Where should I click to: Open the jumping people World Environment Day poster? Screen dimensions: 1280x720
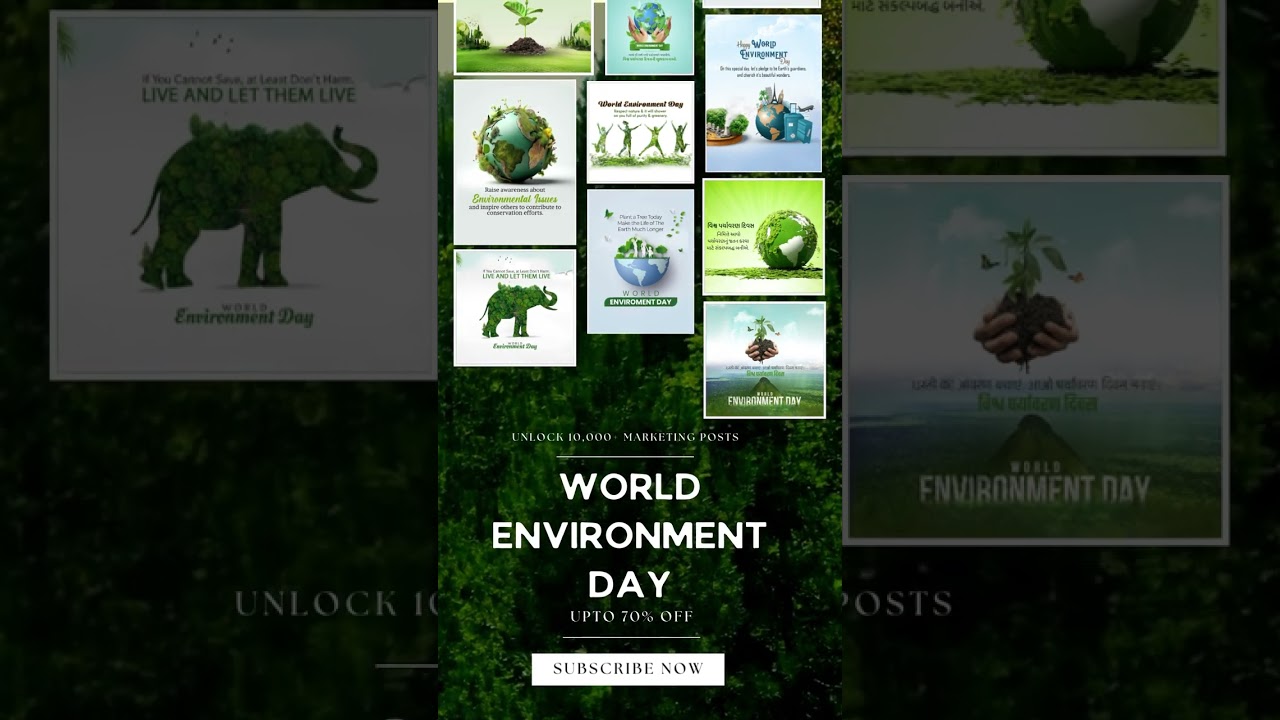click(x=640, y=132)
